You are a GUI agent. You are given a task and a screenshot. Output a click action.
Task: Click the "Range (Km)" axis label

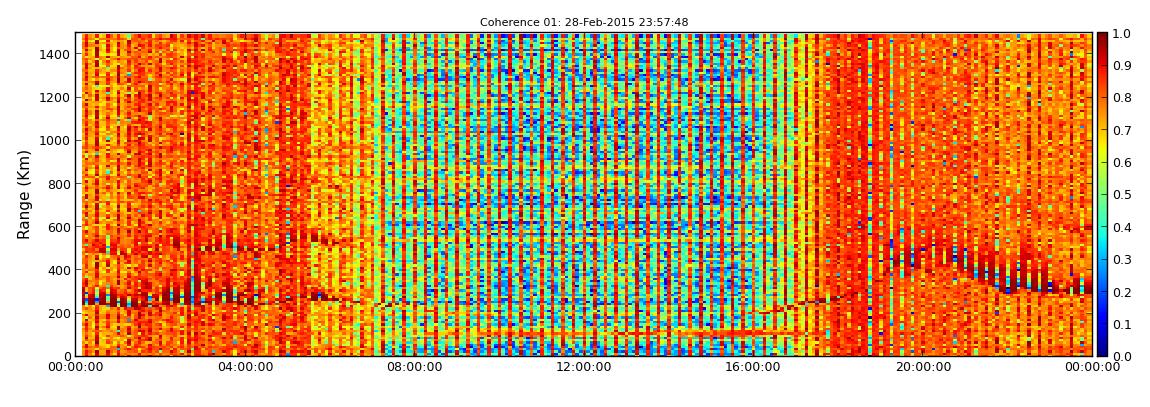tap(24, 194)
